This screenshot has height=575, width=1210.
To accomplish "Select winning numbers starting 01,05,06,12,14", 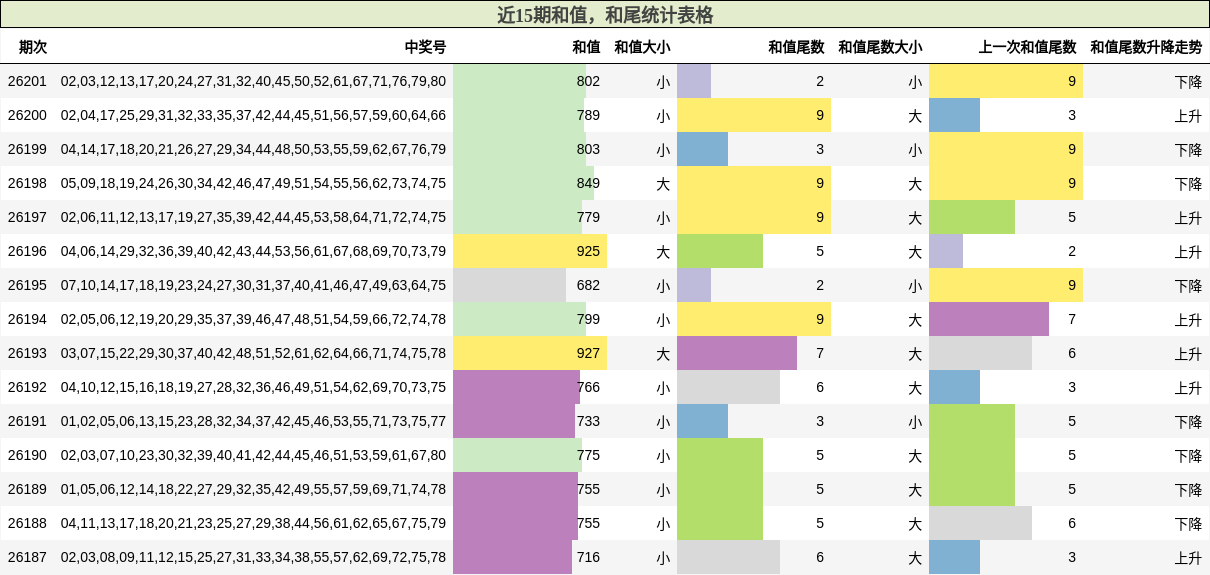I will tap(253, 489).
